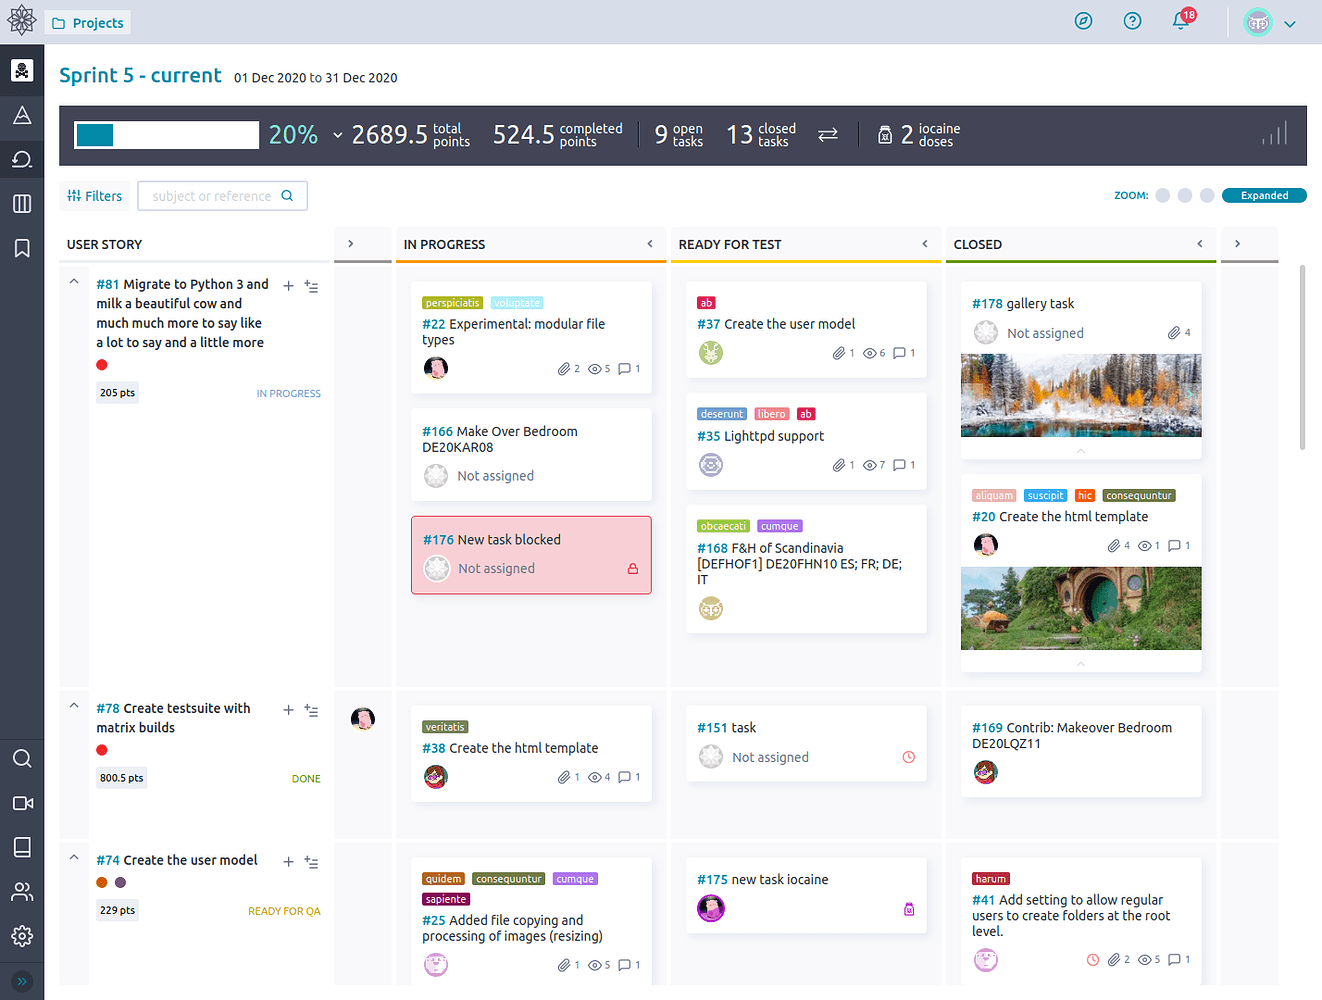The width and height of the screenshot is (1322, 1000).
Task: Click the sprint progress bar
Action: click(167, 135)
